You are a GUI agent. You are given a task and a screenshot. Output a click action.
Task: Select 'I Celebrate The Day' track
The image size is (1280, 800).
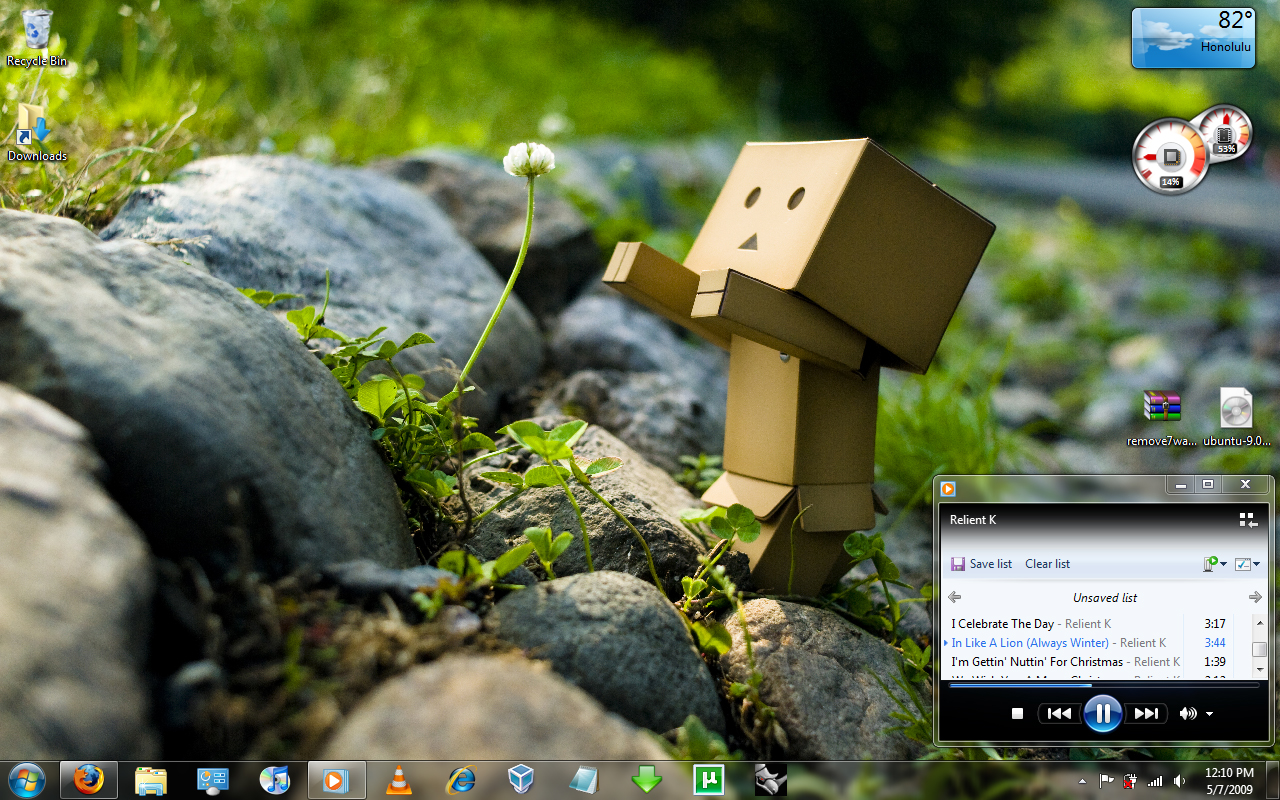[x=1002, y=624]
